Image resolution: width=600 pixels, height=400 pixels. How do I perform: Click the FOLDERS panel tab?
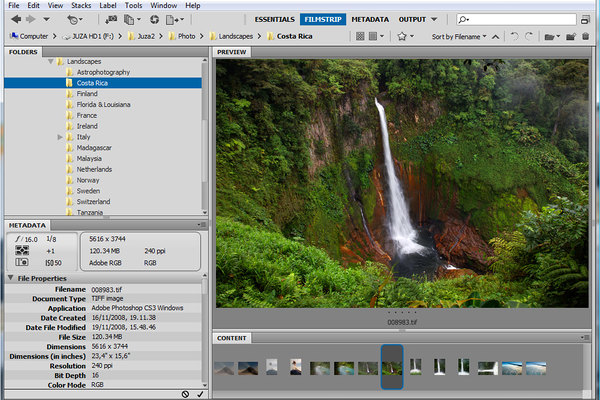coord(23,52)
